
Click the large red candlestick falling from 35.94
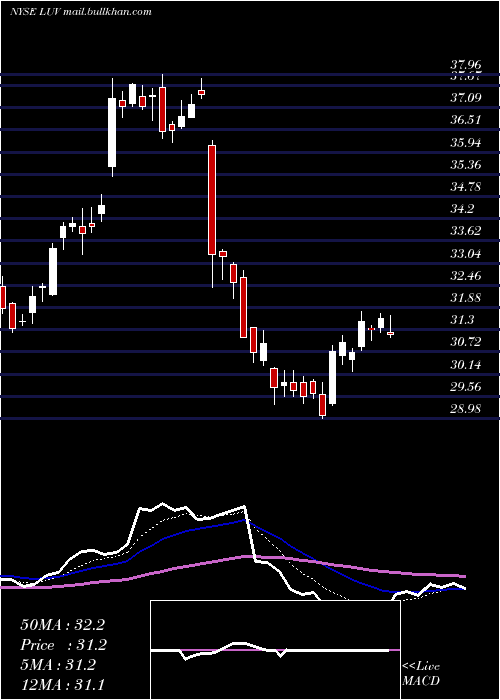coord(212,200)
